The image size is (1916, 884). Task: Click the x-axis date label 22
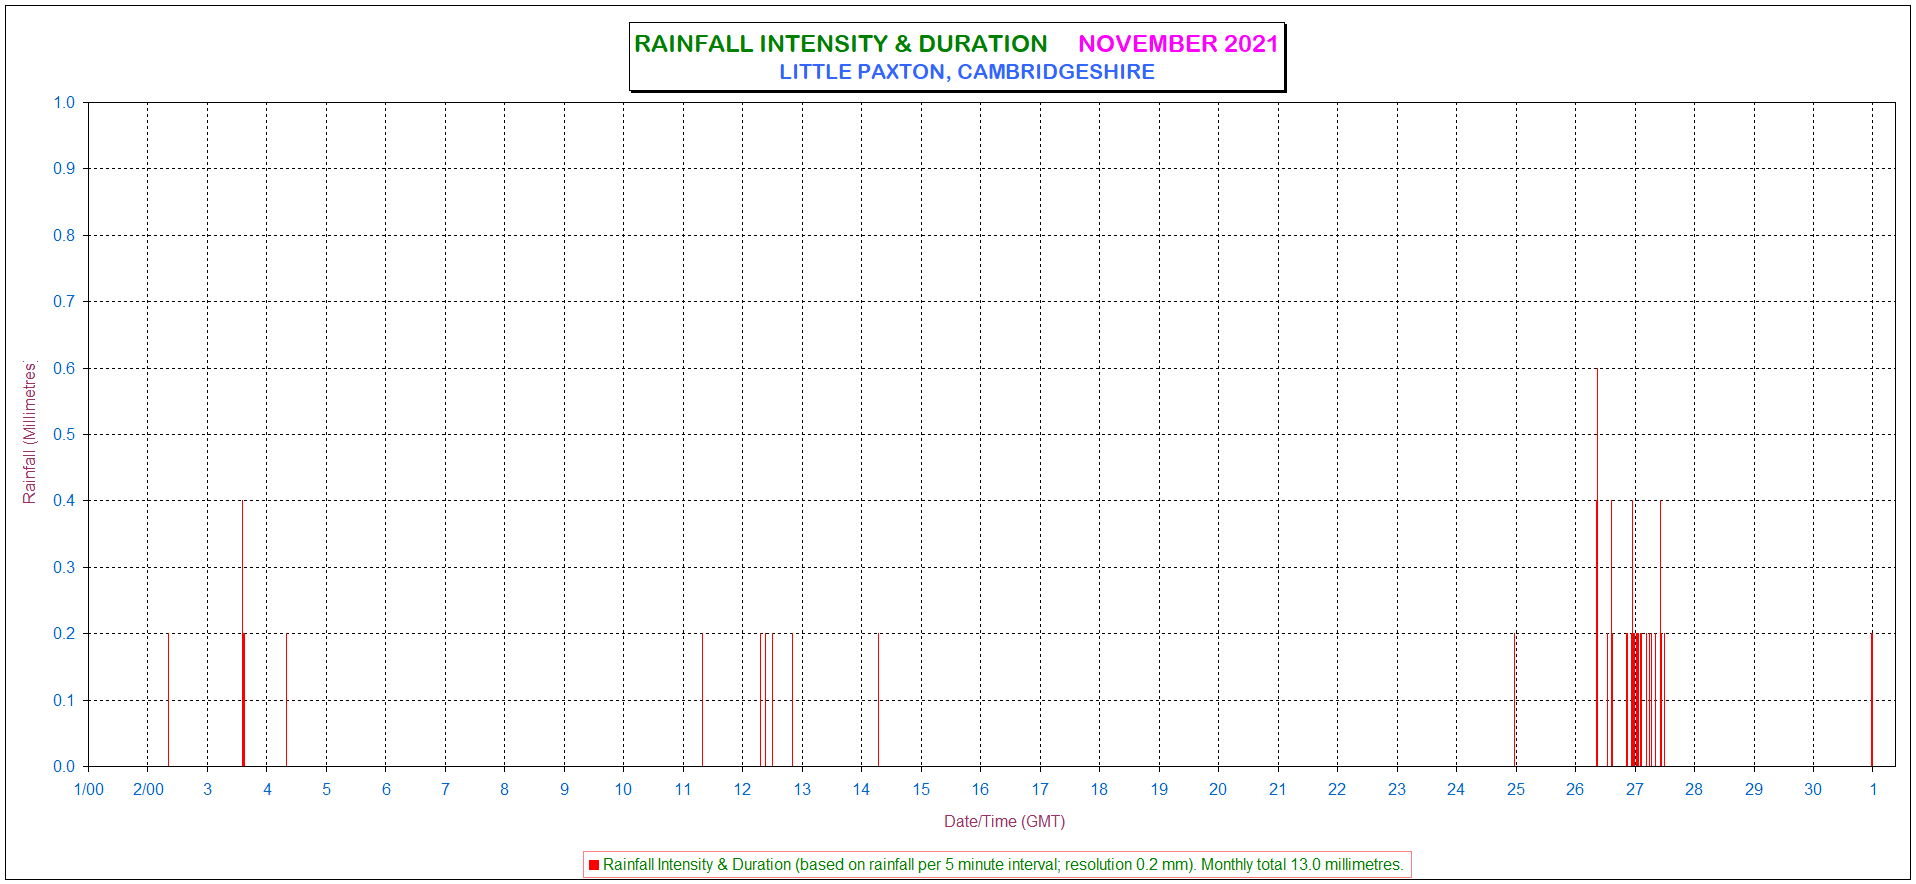[x=1337, y=790]
